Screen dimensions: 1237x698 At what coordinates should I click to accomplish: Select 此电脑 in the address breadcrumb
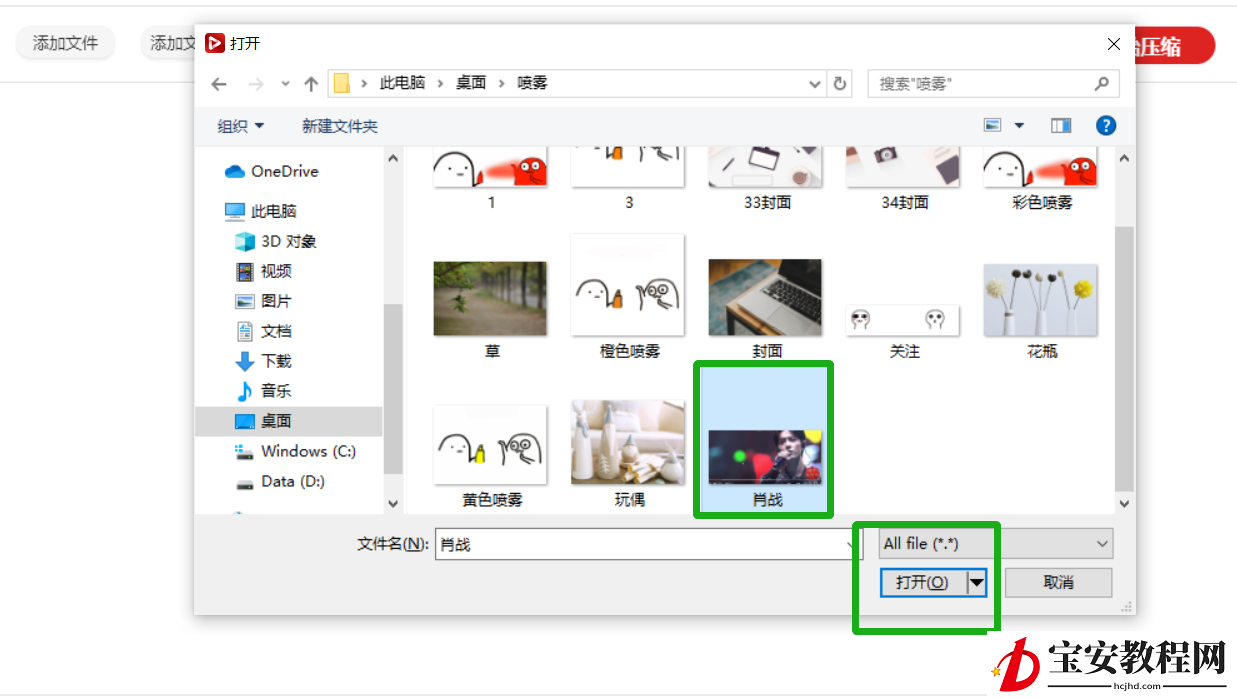[402, 83]
